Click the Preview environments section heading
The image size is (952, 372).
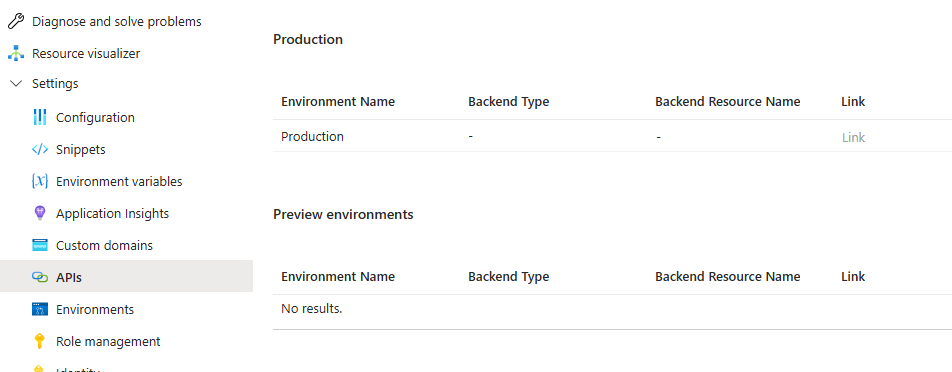click(x=343, y=214)
